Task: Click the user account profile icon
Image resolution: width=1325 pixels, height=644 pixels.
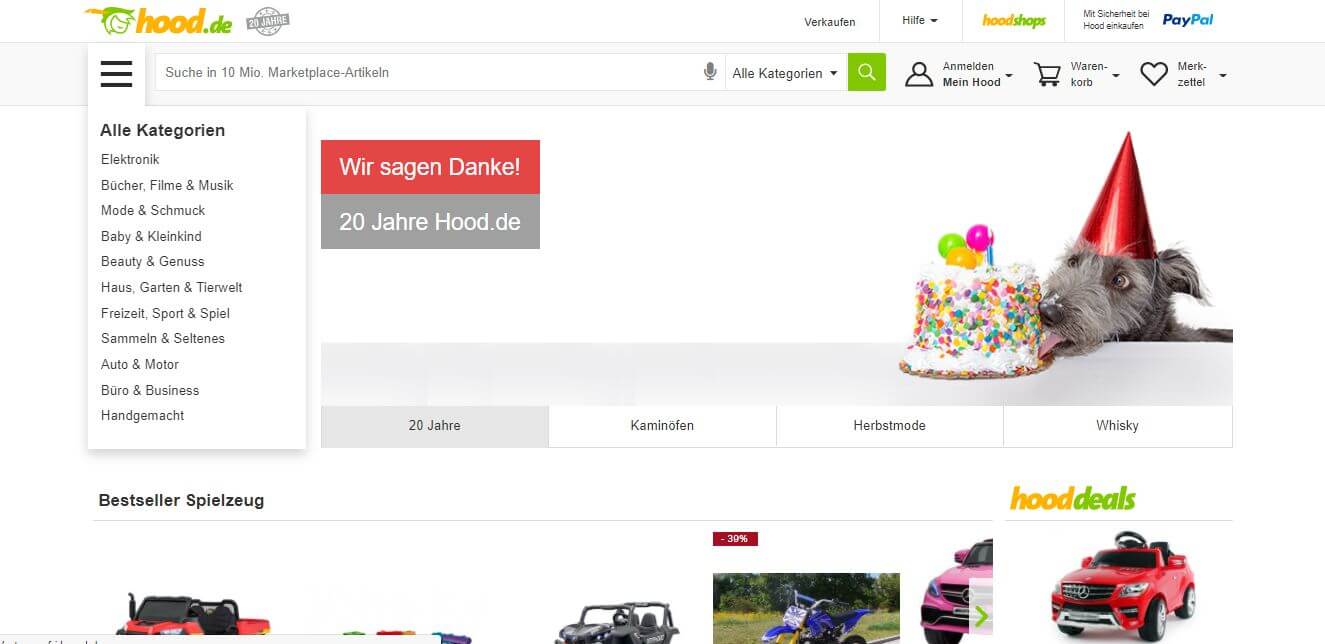Action: click(919, 74)
